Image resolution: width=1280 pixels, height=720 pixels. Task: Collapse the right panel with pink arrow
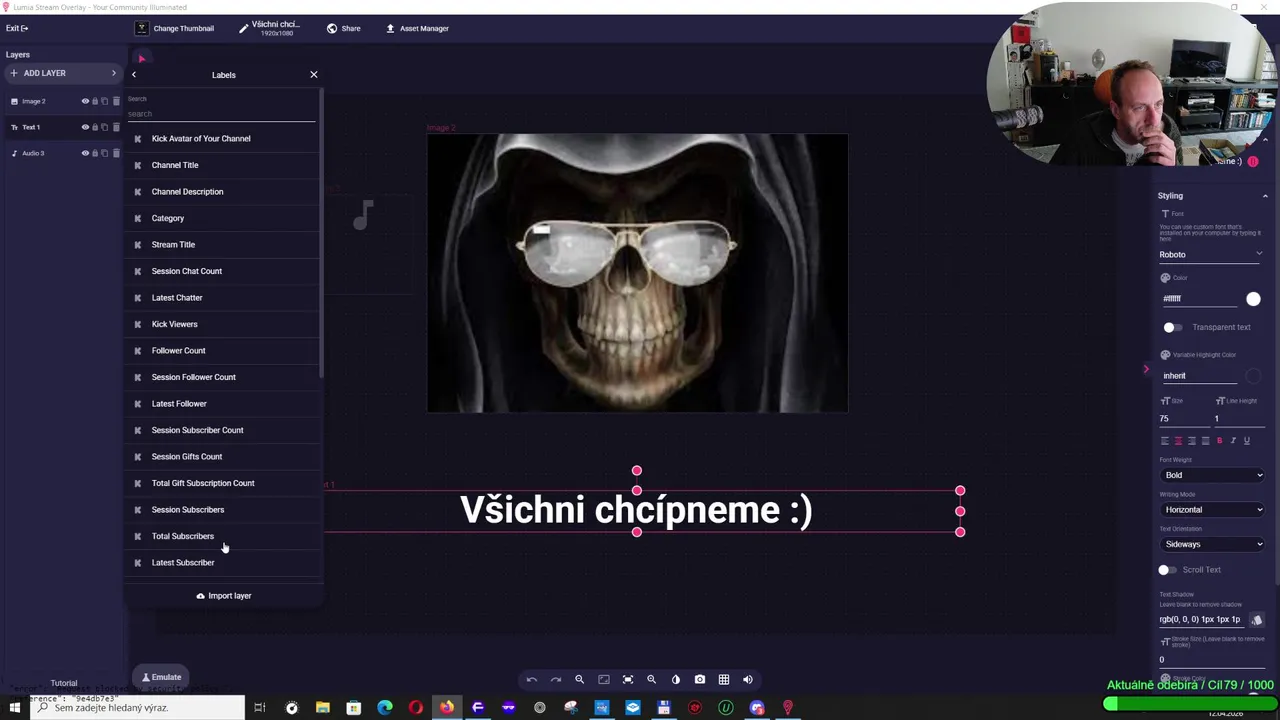click(1146, 369)
